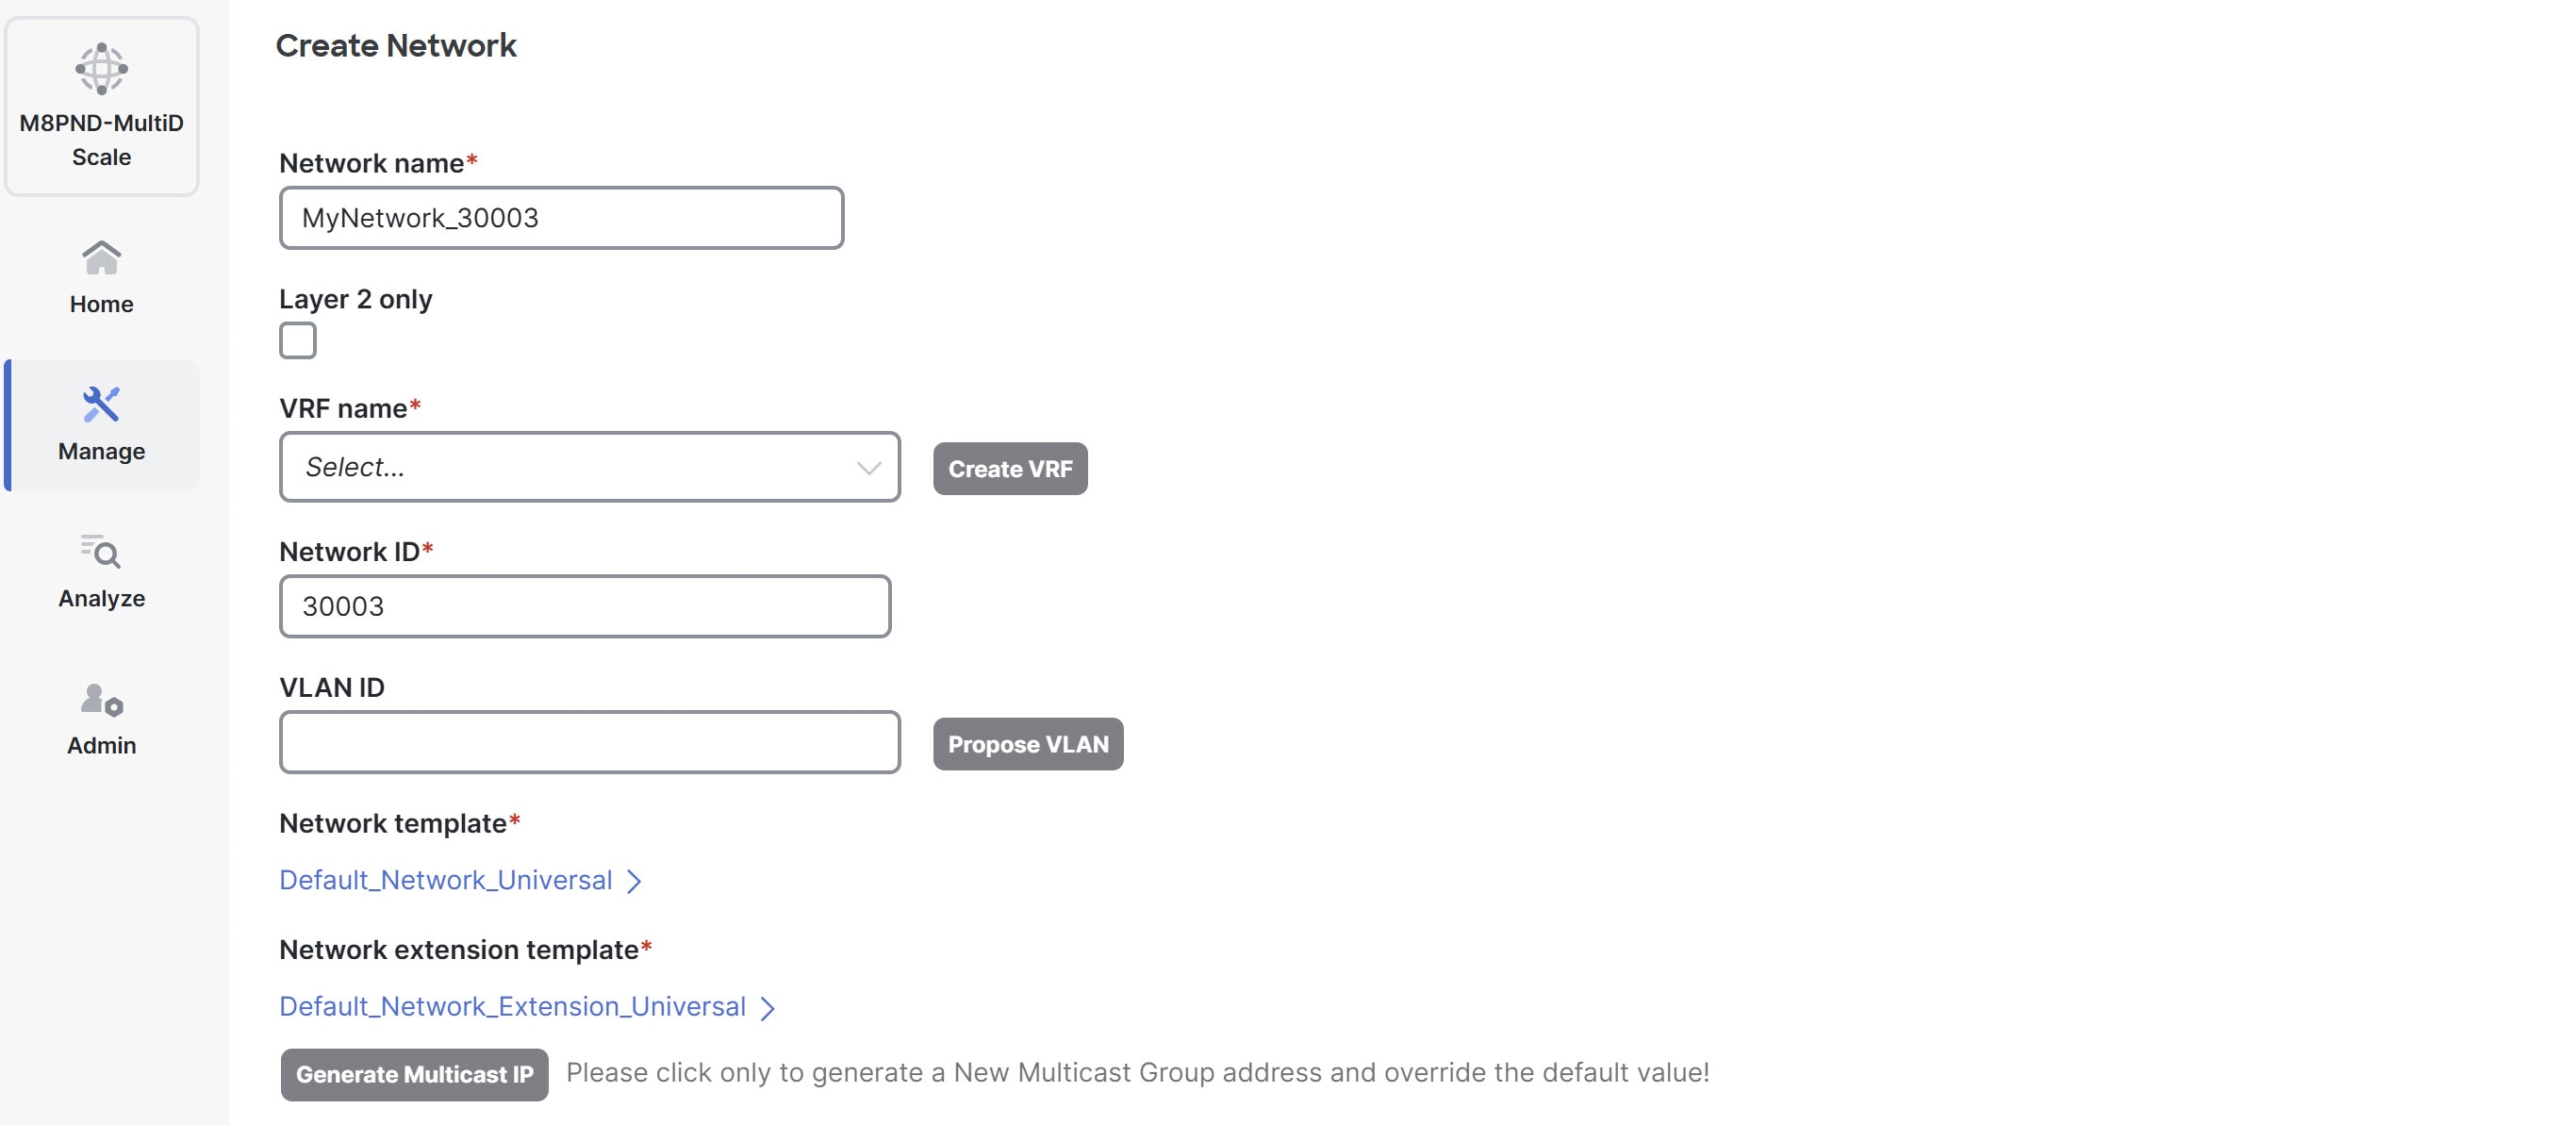Focus the Network ID field showing 30003

click(585, 606)
